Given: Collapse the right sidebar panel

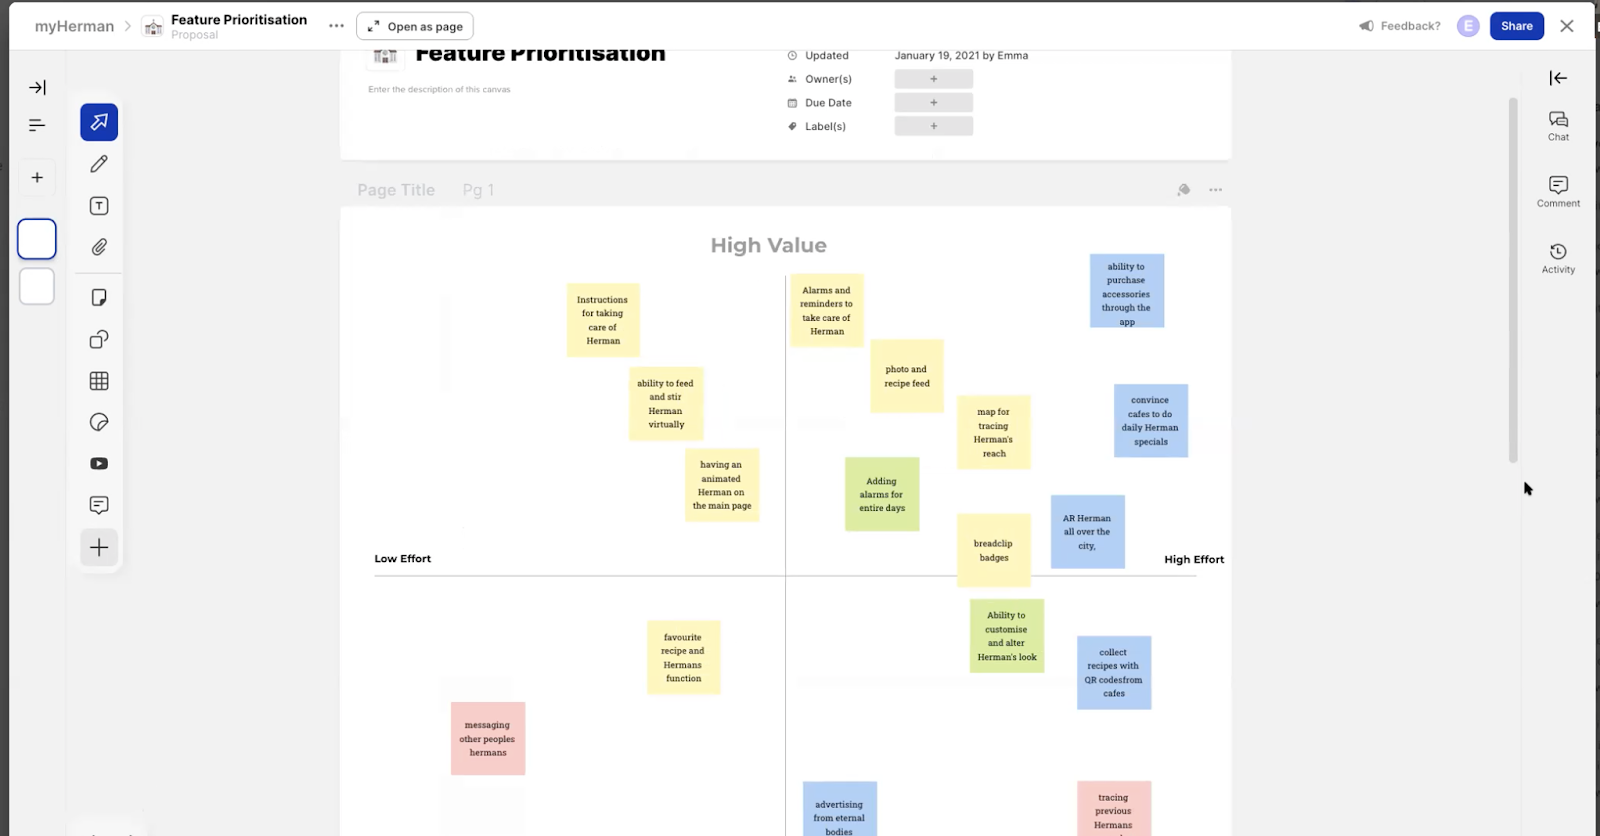Looking at the screenshot, I should tap(1558, 78).
